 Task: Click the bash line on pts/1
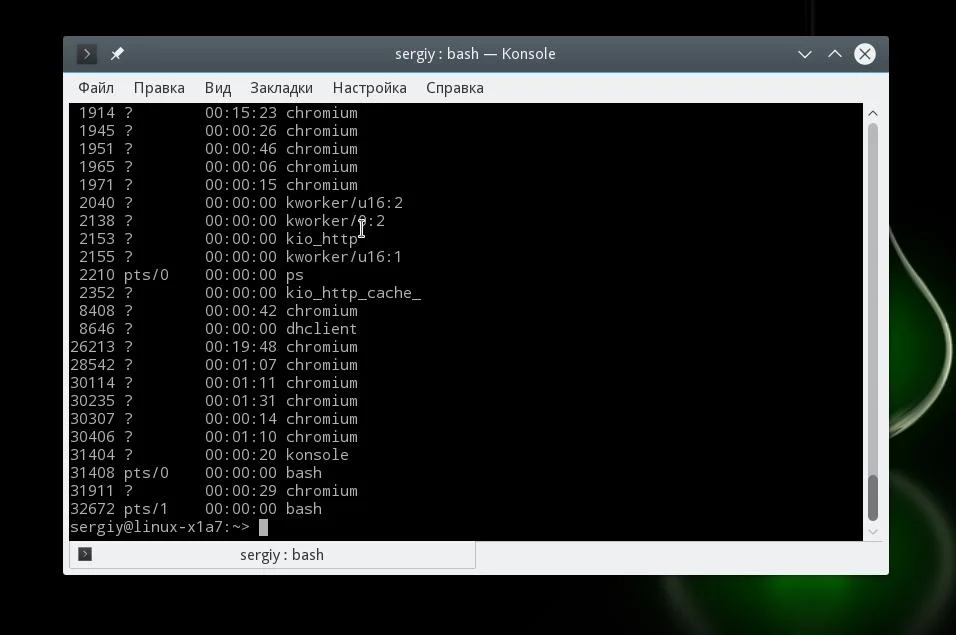[x=196, y=509]
